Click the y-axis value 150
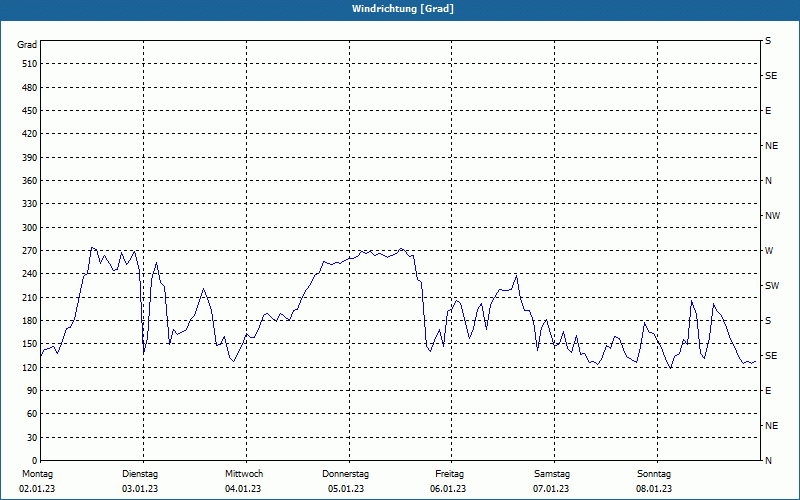Viewport: 800px width, 500px height. click(x=30, y=344)
